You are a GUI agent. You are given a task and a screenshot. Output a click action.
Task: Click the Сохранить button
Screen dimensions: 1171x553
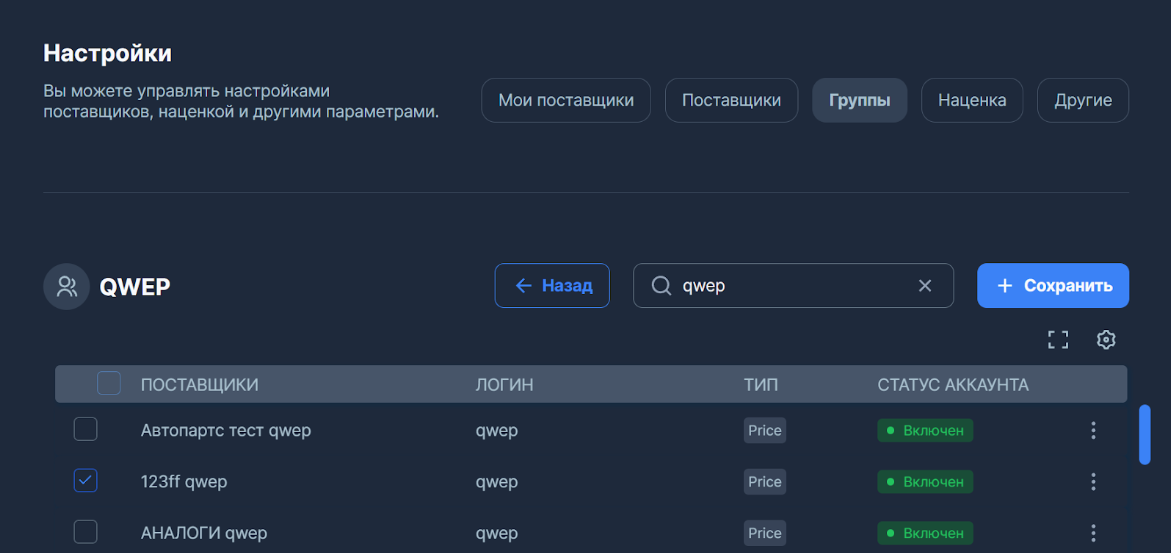point(1053,285)
